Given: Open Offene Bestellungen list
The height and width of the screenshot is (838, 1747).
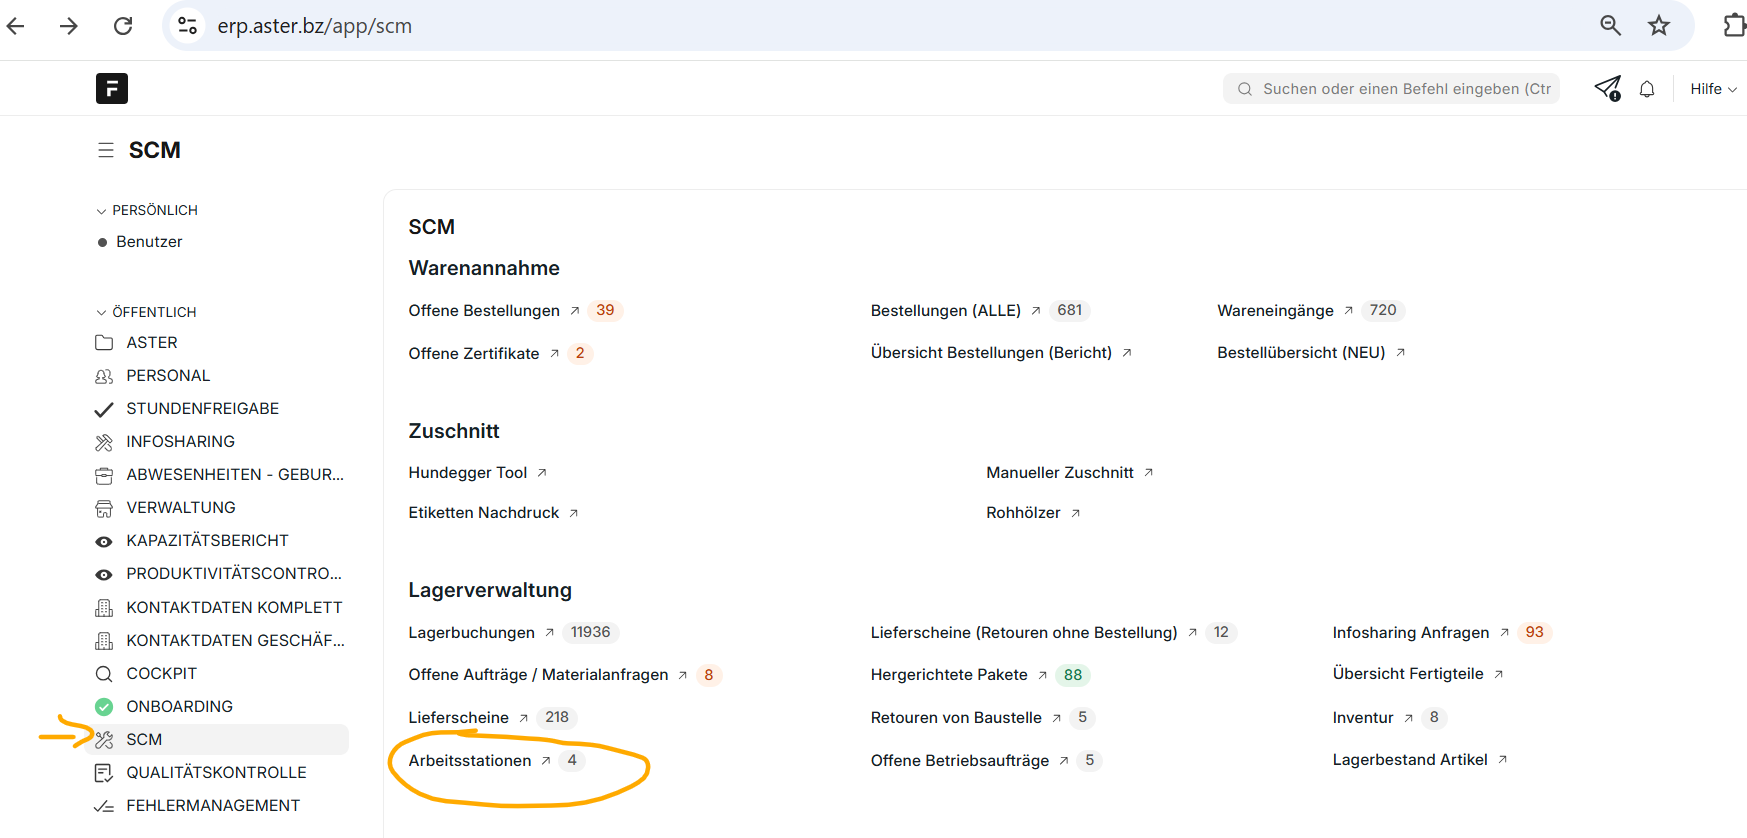Looking at the screenshot, I should click(x=484, y=310).
